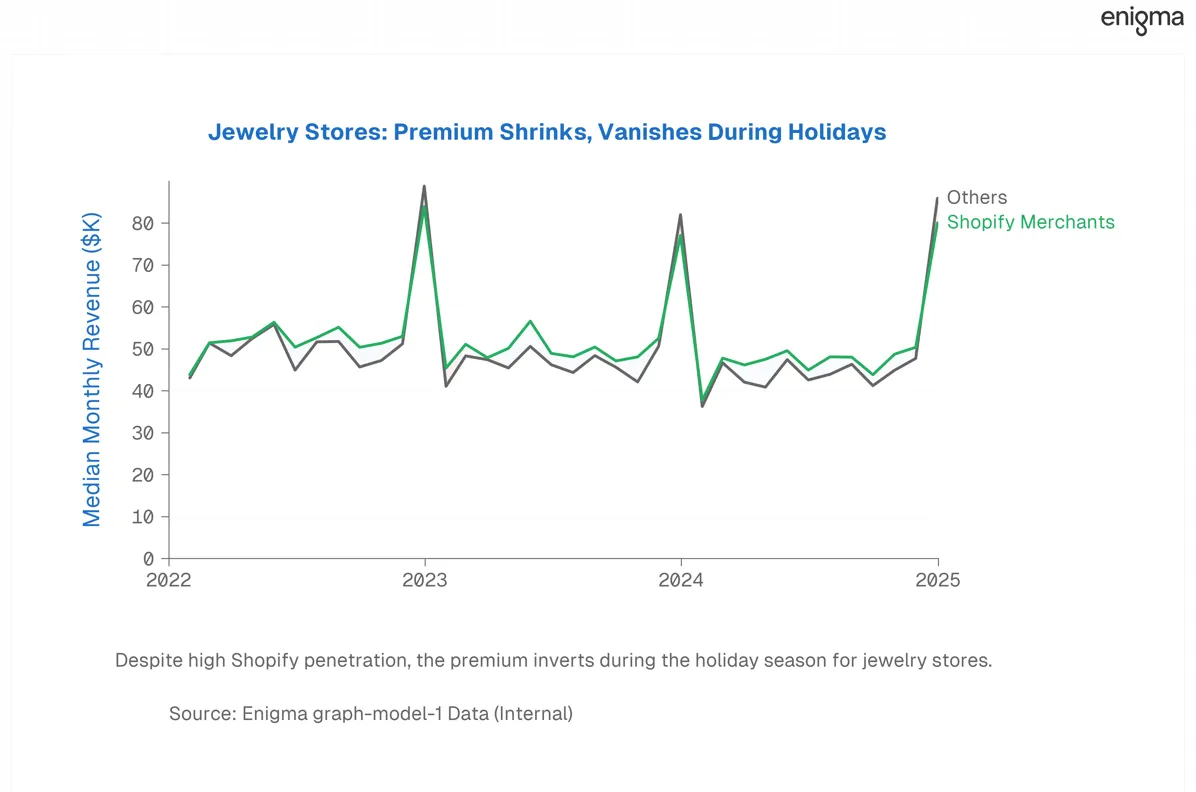
Task: Click the 80 y-axis tick label
Action: click(143, 224)
